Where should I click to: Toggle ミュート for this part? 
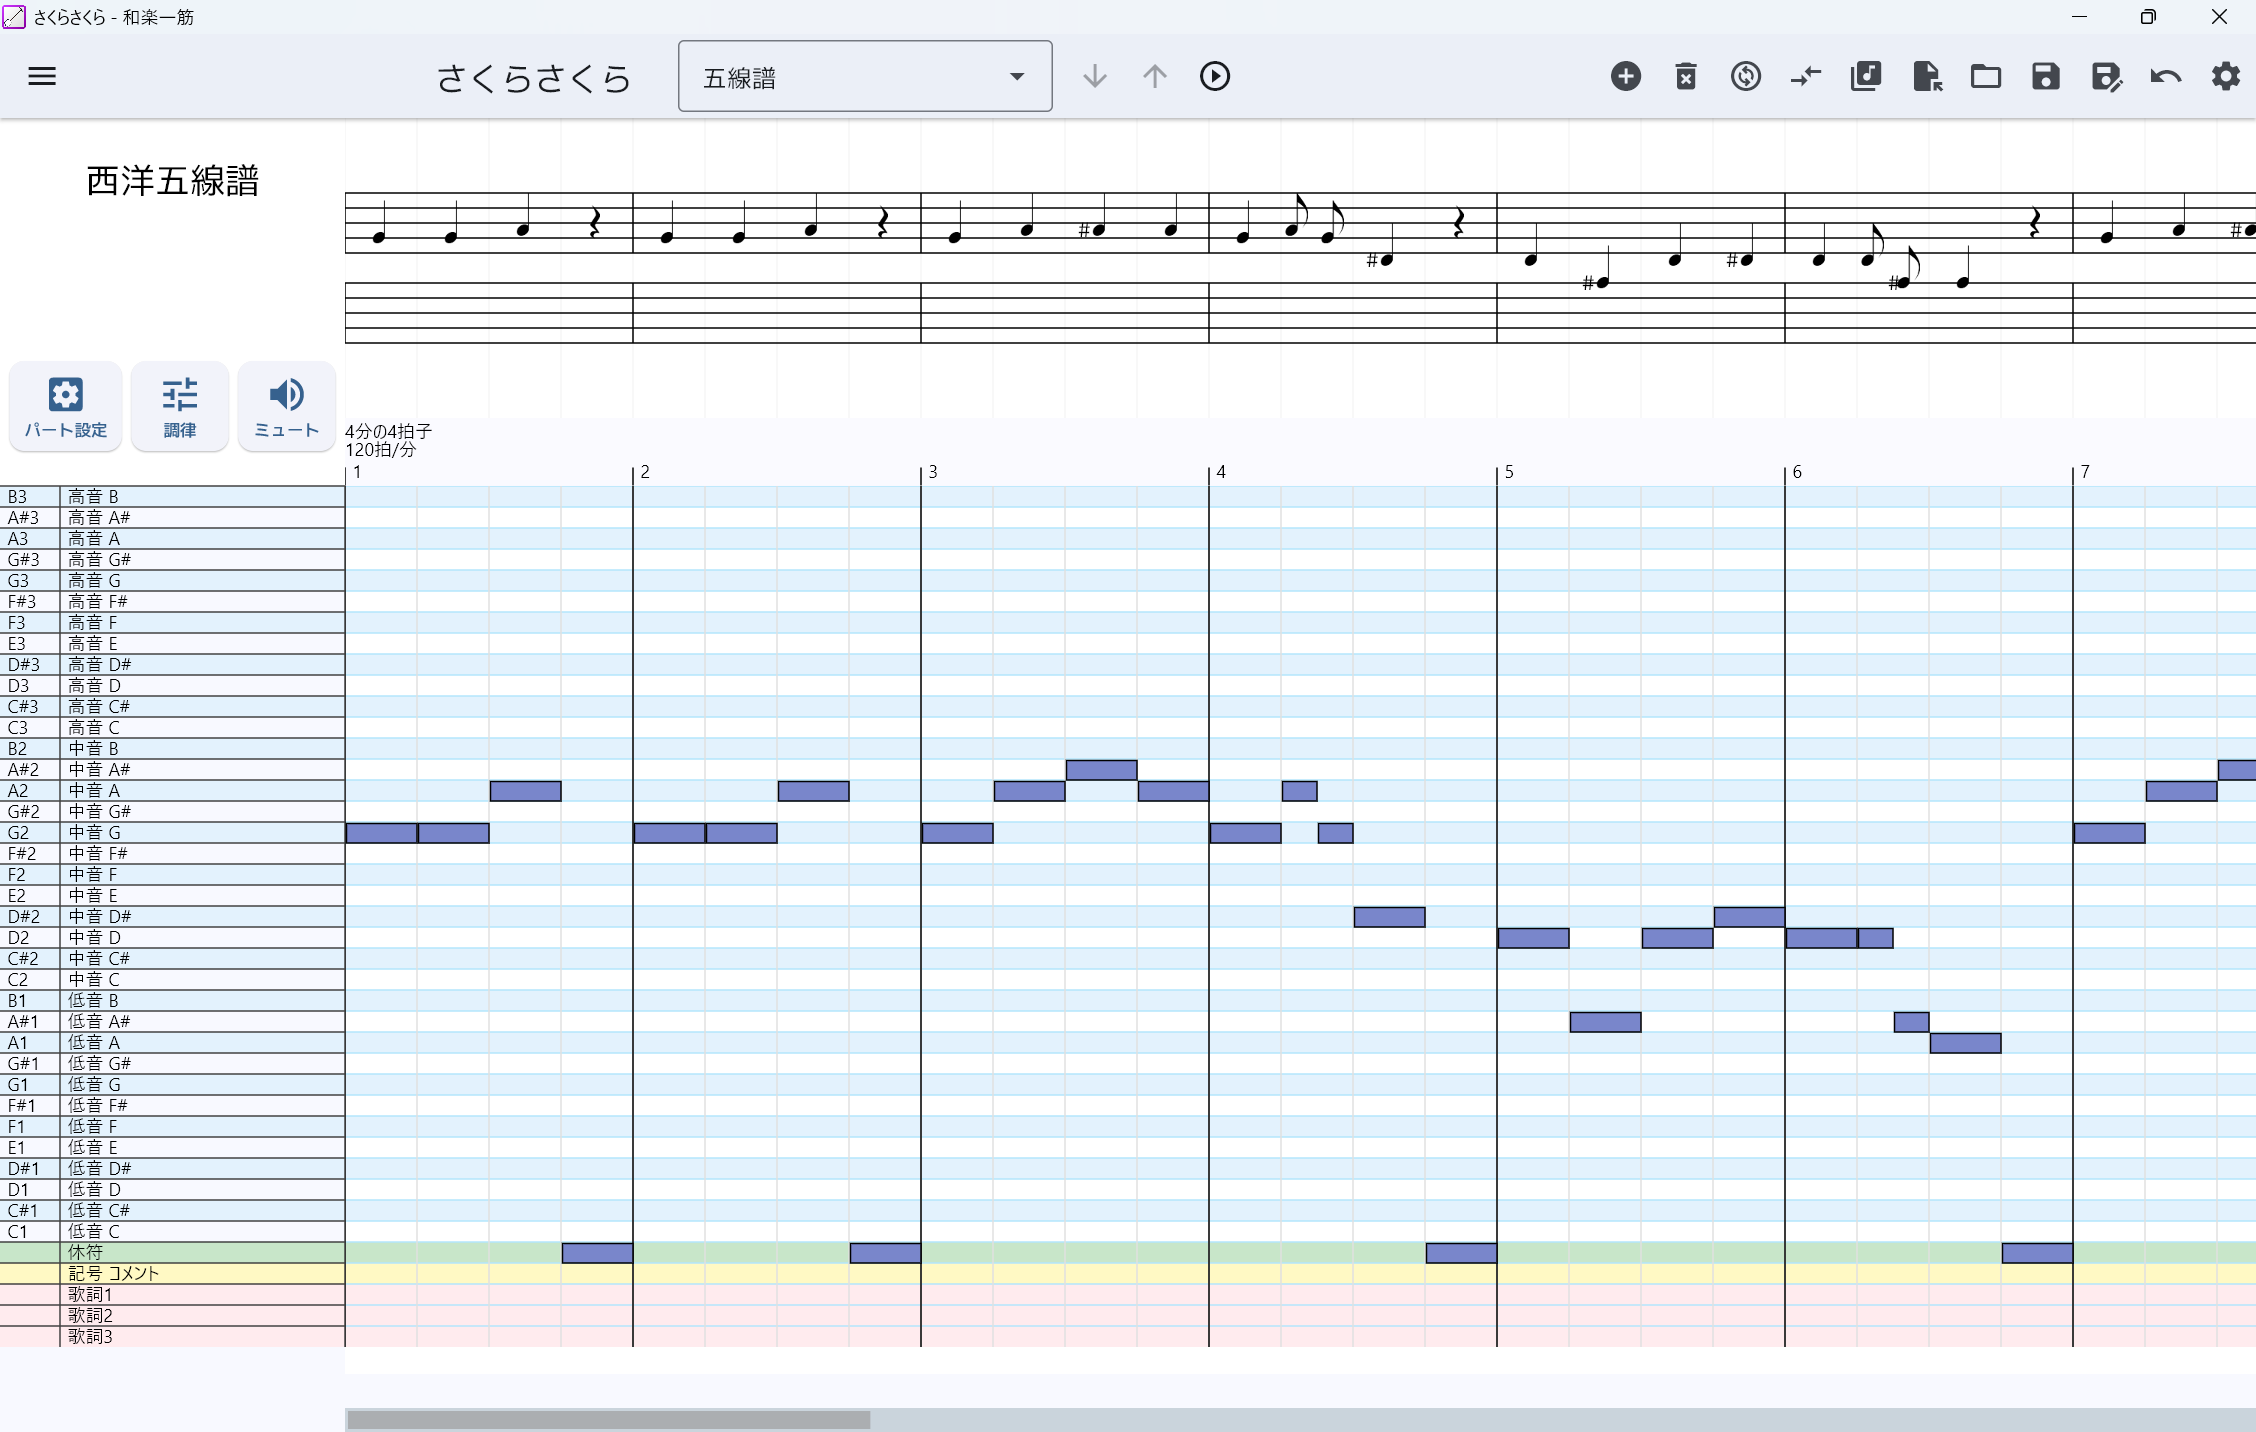pyautogui.click(x=286, y=407)
